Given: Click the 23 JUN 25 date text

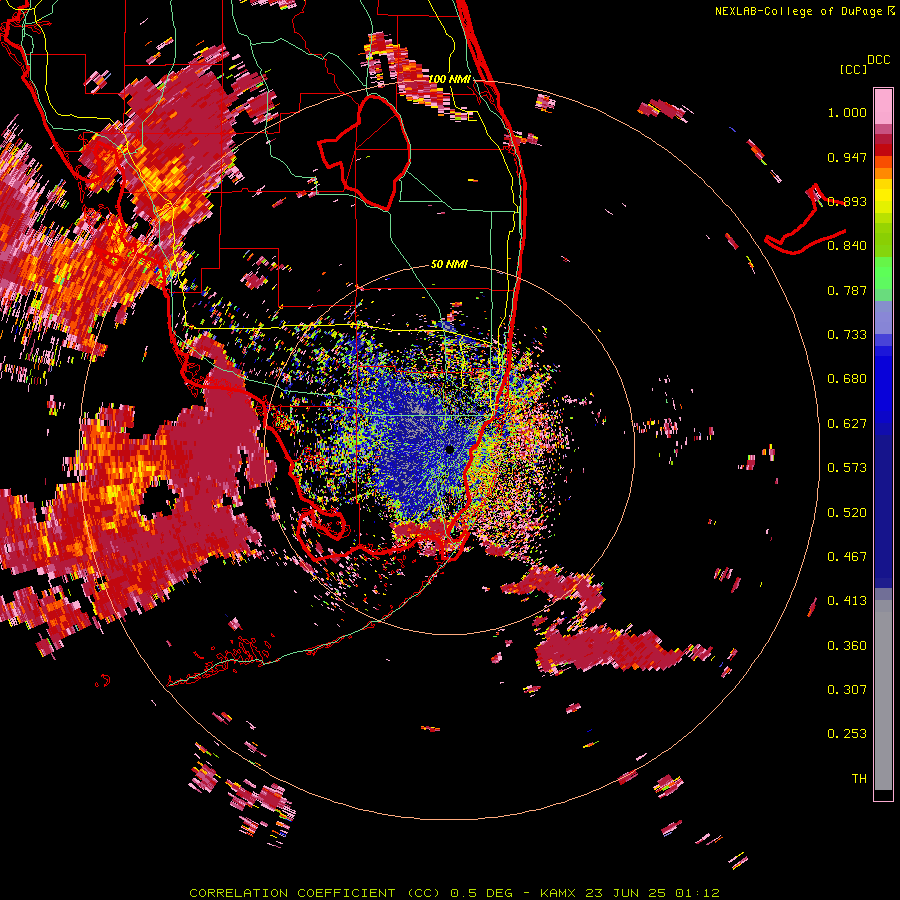Looking at the screenshot, I should point(626,893).
